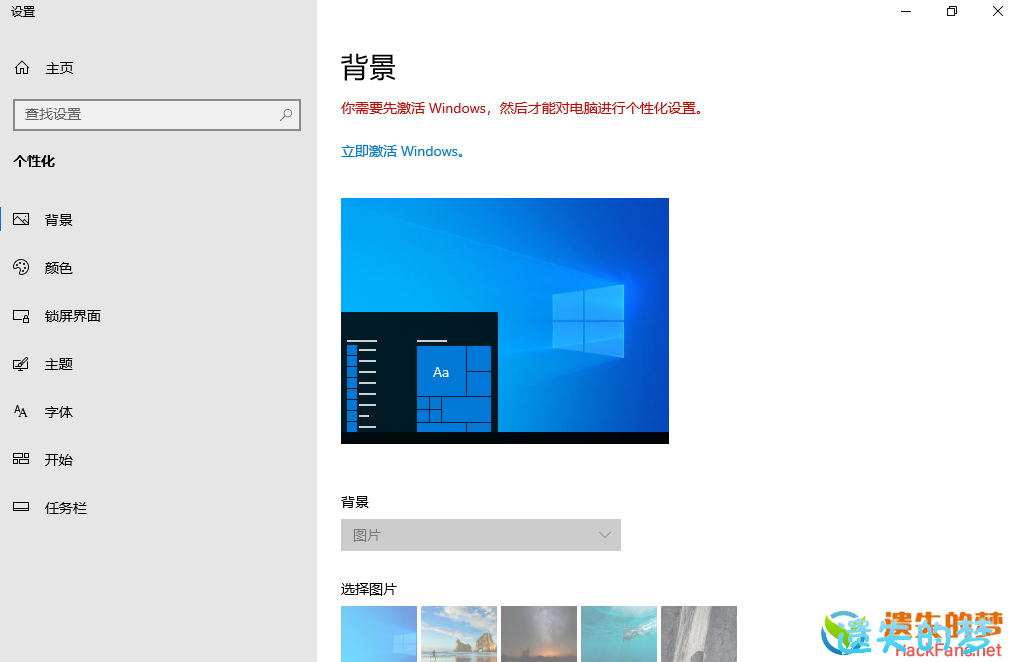The width and height of the screenshot is (1014, 662).
Task: Click the Aa sample tile in preview
Action: click(441, 371)
